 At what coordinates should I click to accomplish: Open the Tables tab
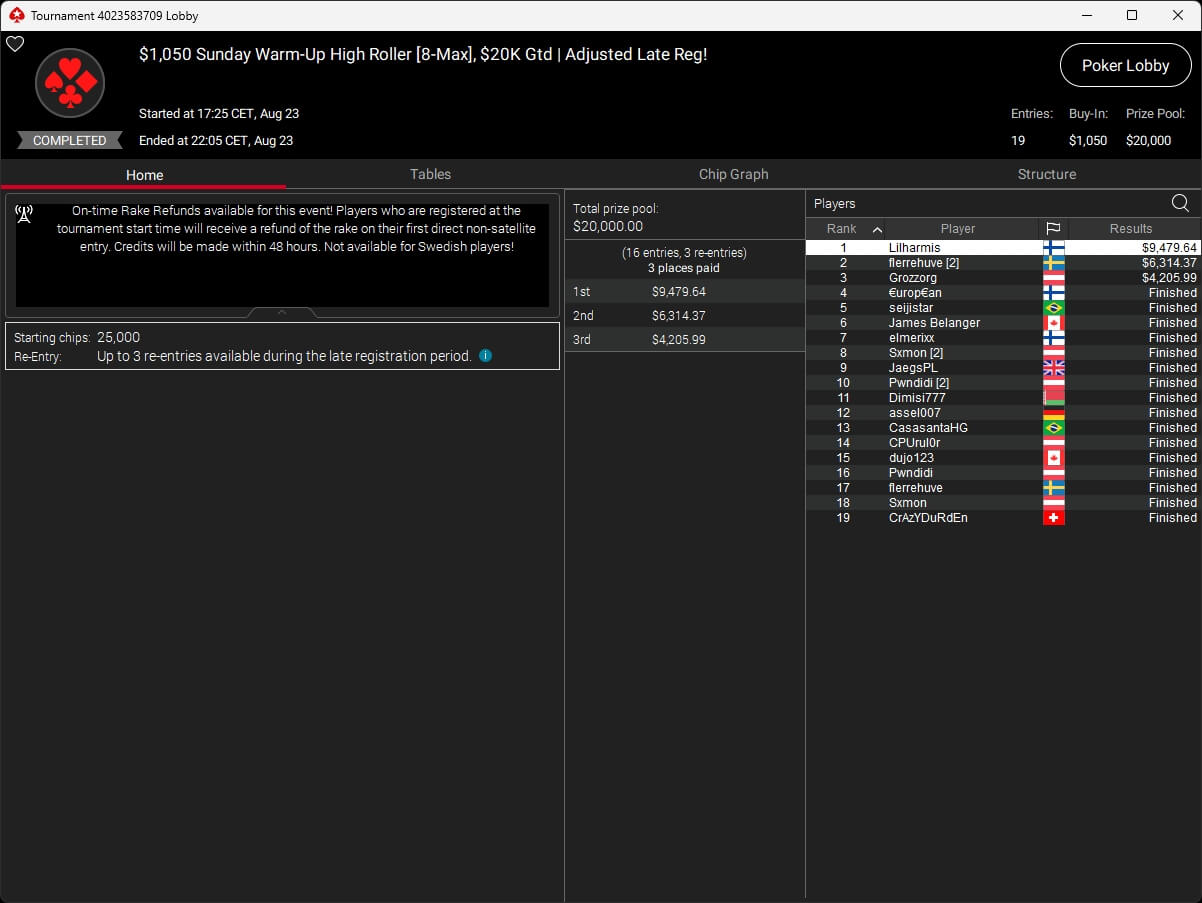[430, 174]
